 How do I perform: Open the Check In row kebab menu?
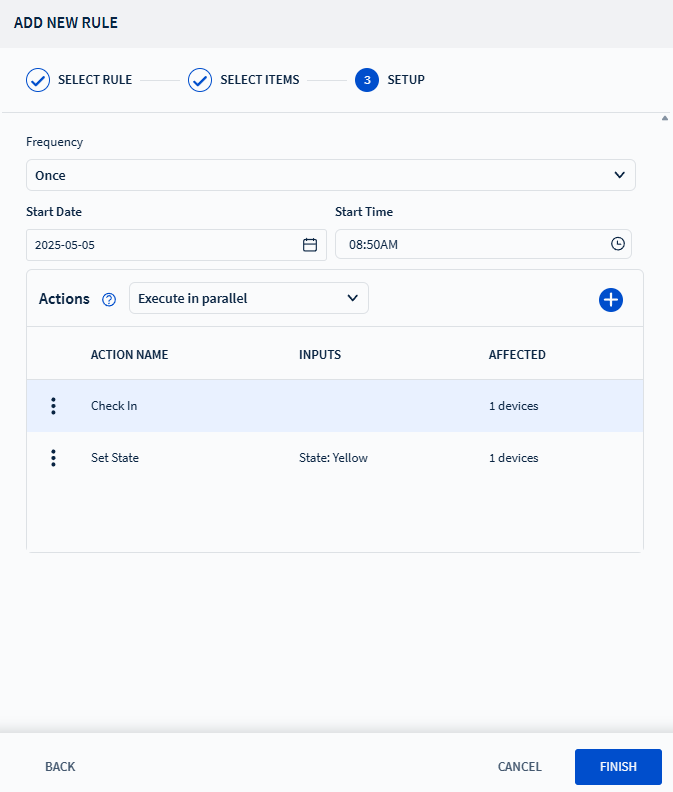coord(53,406)
